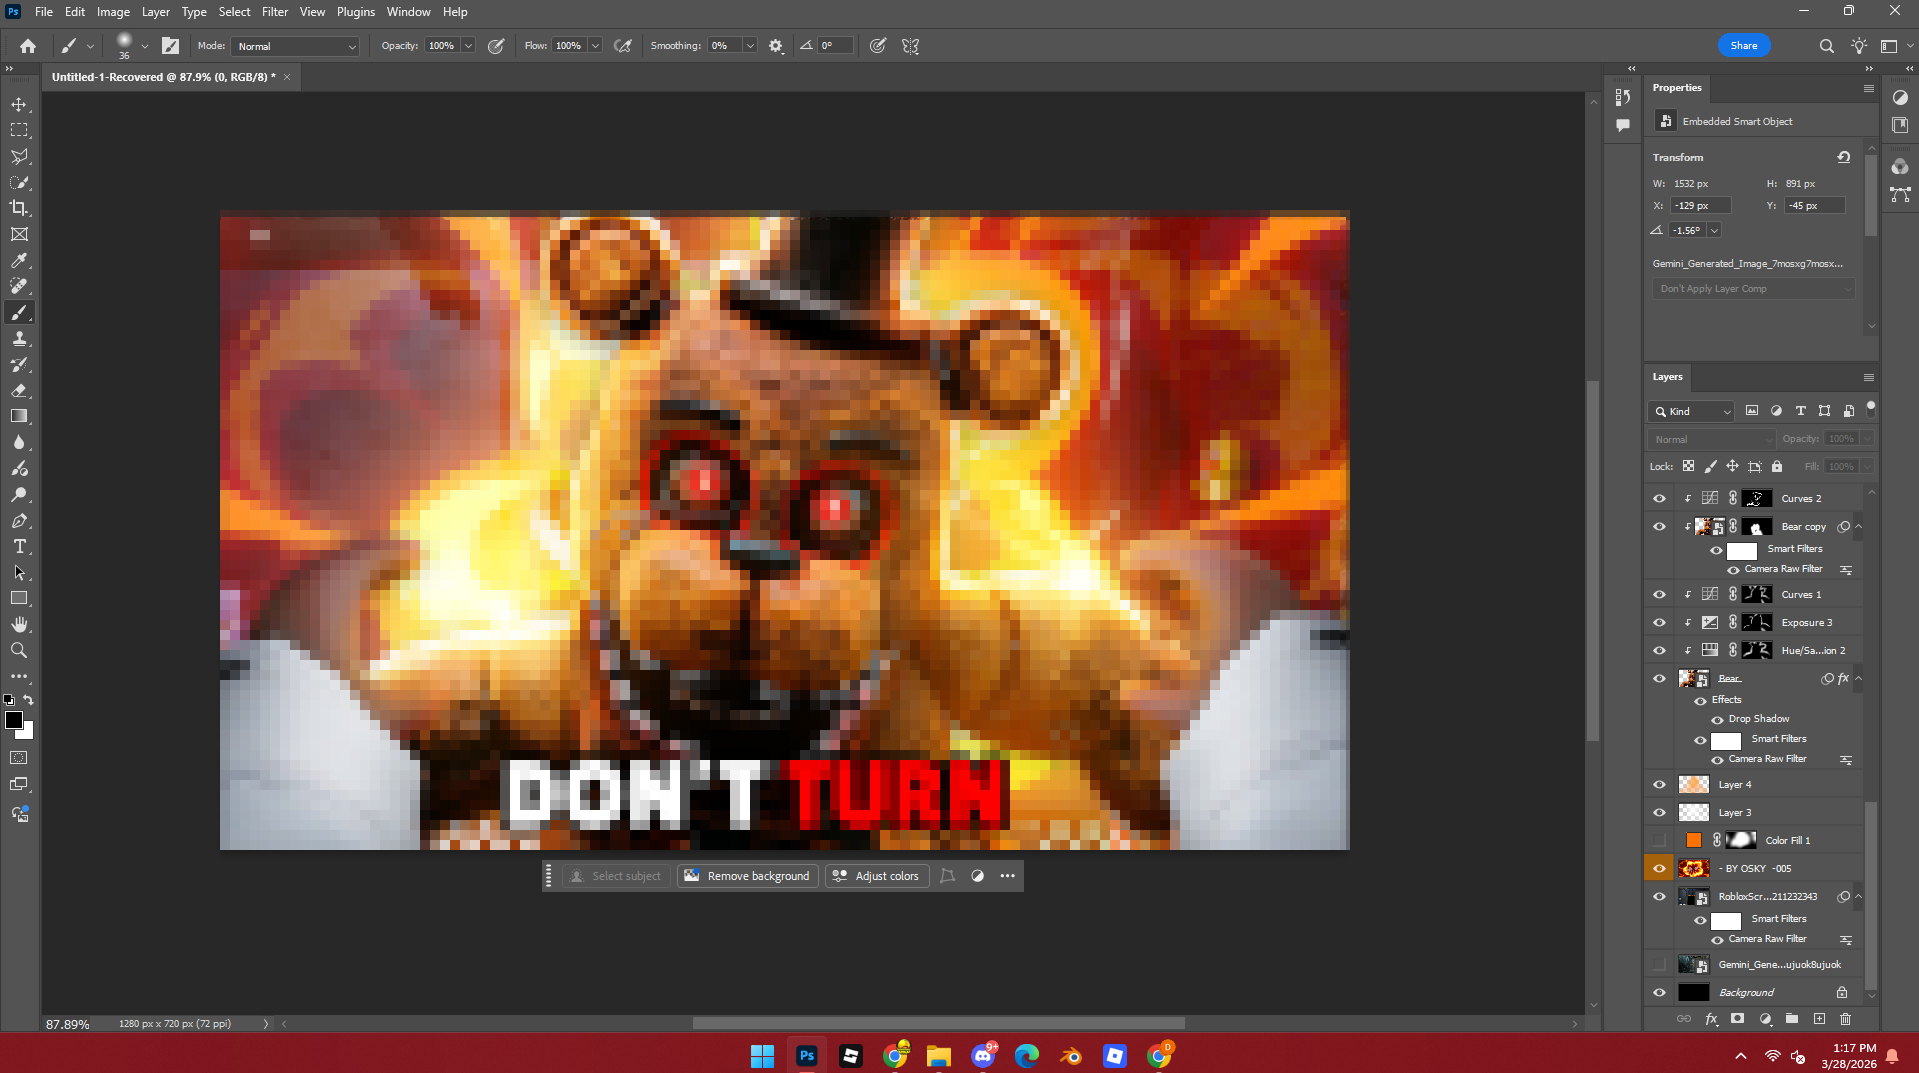Select the Move tool

pos(19,105)
